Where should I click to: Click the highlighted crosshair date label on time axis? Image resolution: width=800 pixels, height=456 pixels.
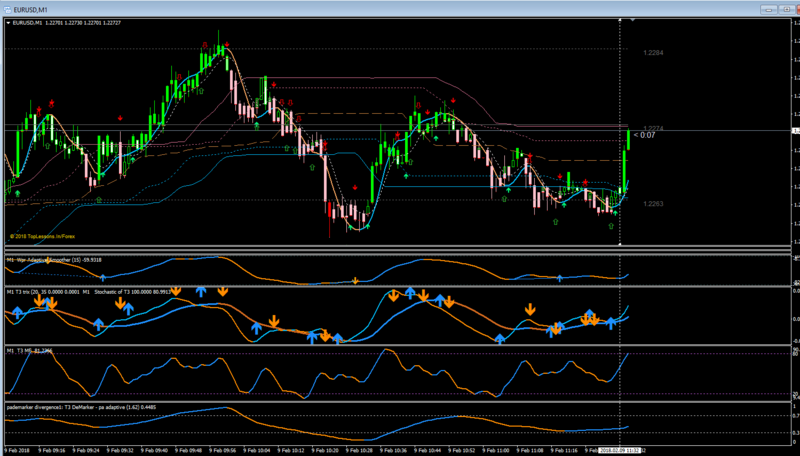[x=620, y=451]
